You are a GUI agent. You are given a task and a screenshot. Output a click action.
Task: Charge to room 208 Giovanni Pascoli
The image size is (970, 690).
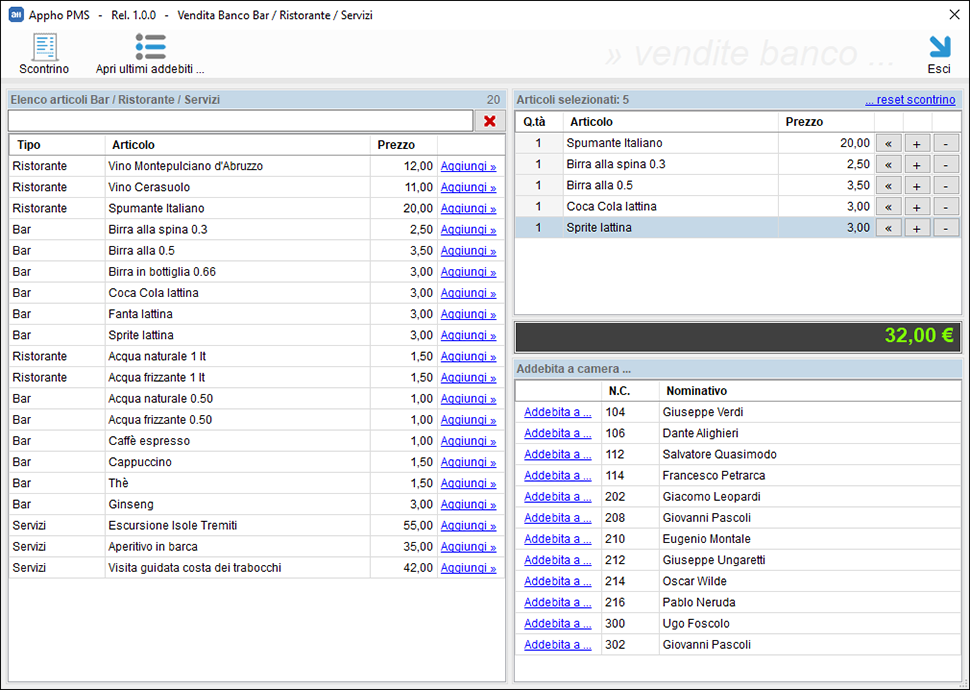[557, 518]
